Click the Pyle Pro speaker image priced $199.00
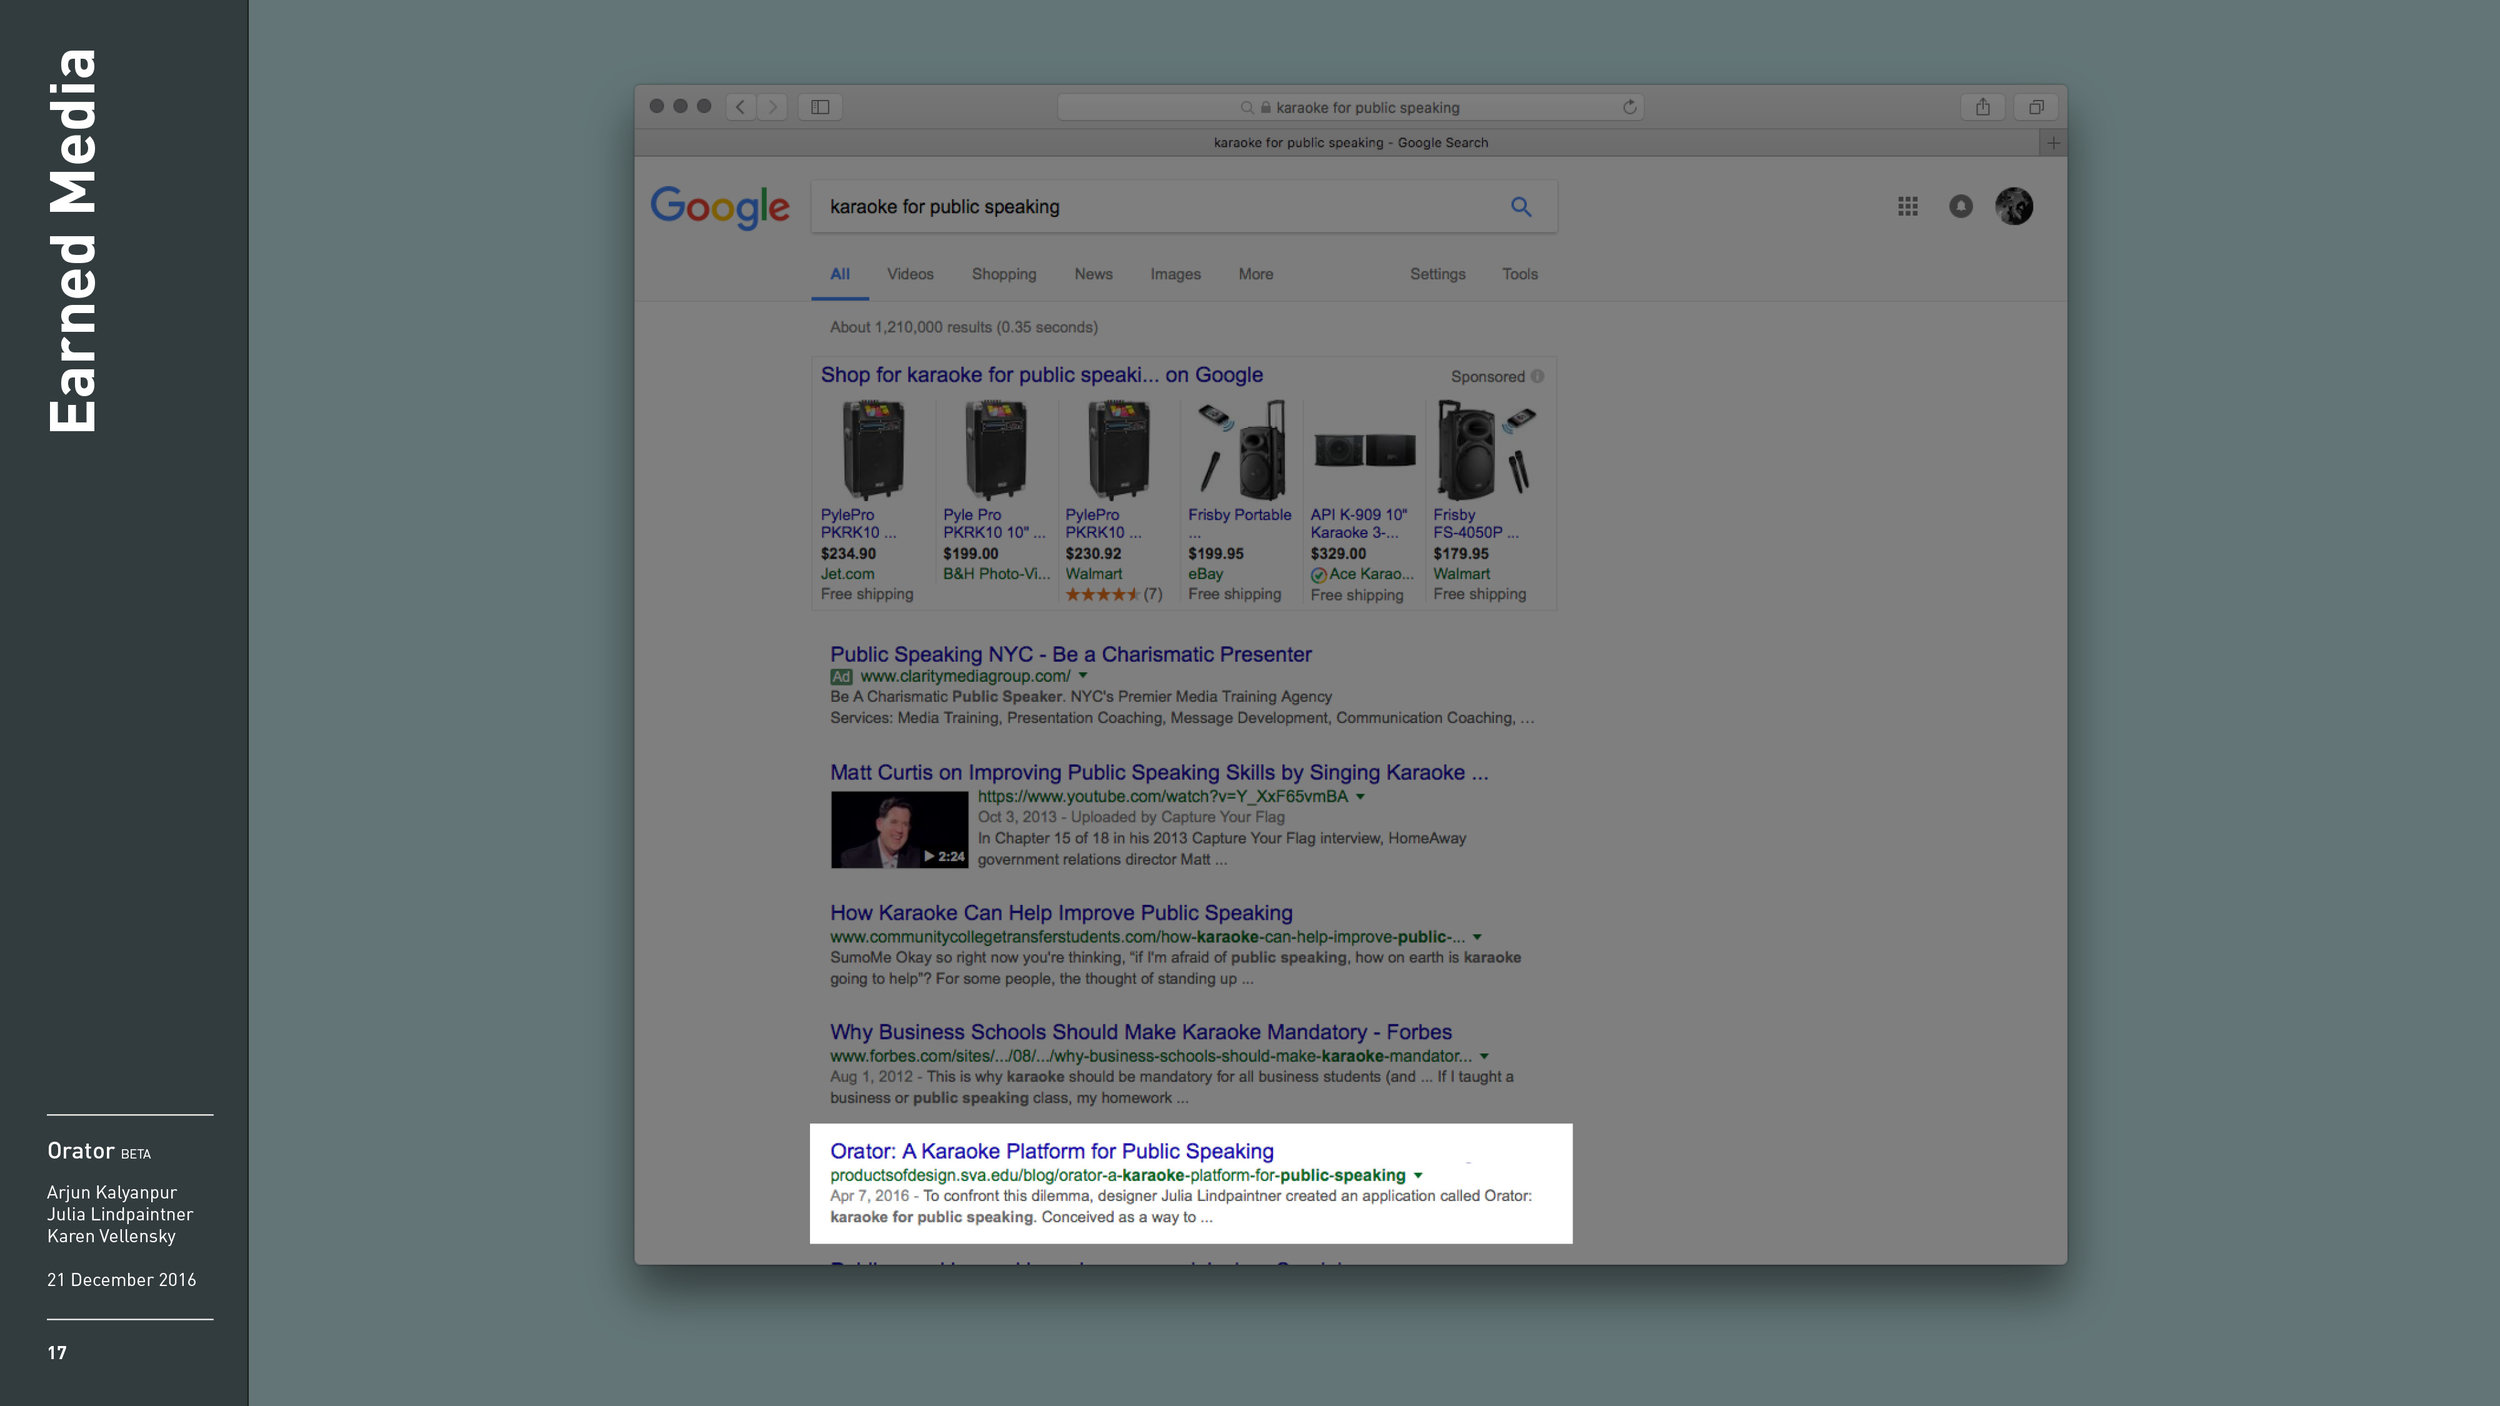This screenshot has height=1406, width=2500. 995,450
